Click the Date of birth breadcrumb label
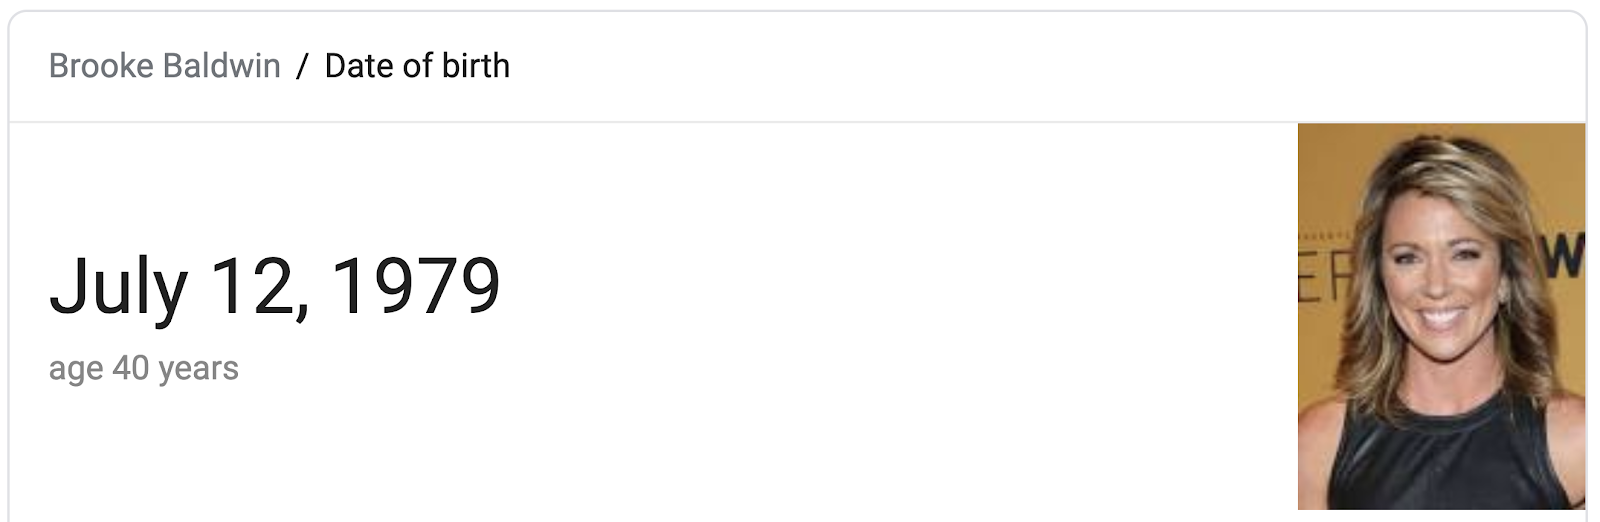Screen dimensions: 1600x522 (417, 66)
